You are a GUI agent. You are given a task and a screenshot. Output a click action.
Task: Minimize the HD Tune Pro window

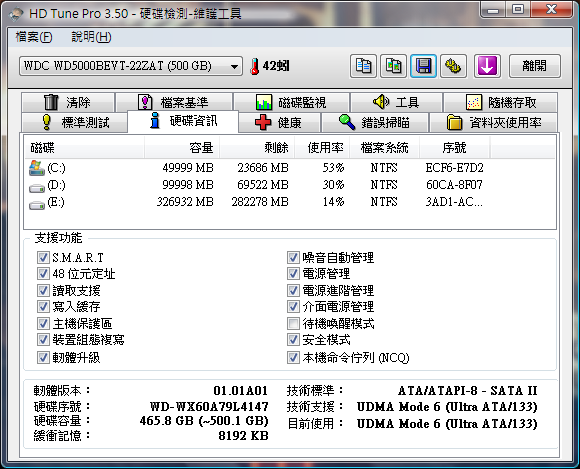pyautogui.click(x=492, y=10)
